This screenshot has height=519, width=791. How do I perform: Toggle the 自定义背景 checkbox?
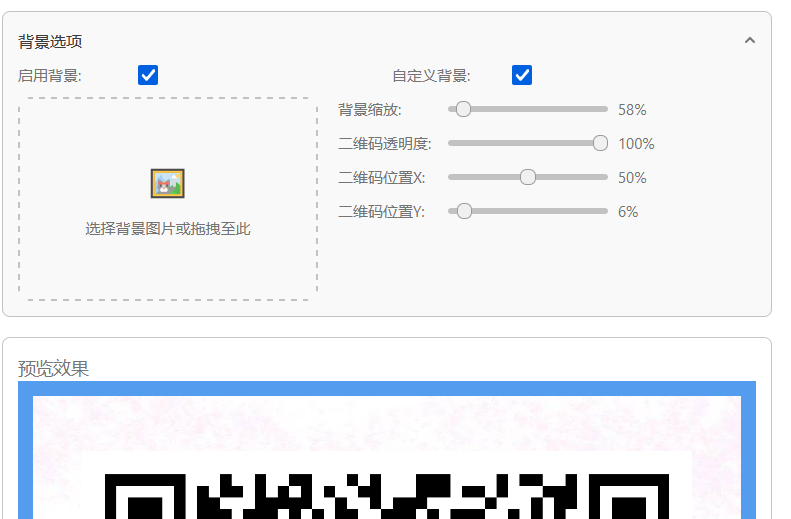click(x=522, y=75)
